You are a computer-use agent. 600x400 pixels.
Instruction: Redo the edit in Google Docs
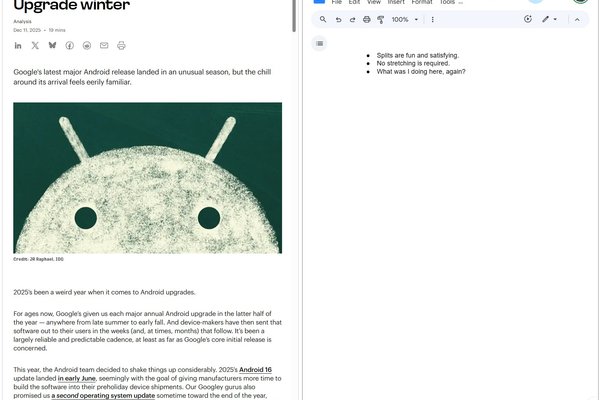(352, 20)
